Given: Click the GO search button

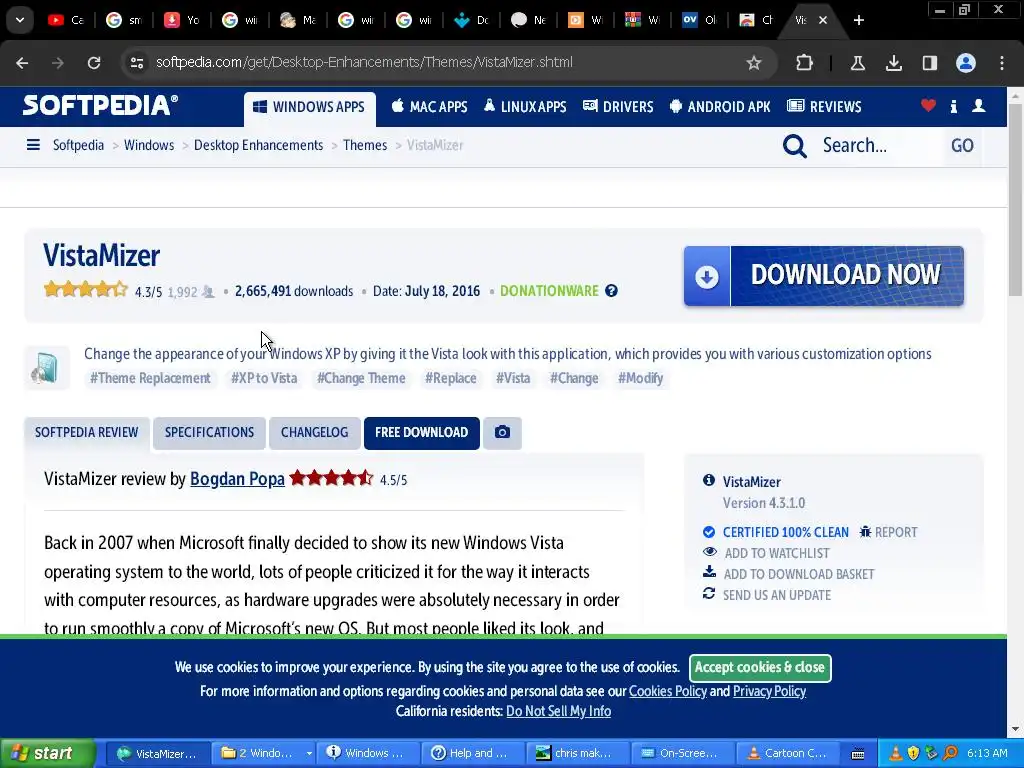Looking at the screenshot, I should [x=962, y=146].
